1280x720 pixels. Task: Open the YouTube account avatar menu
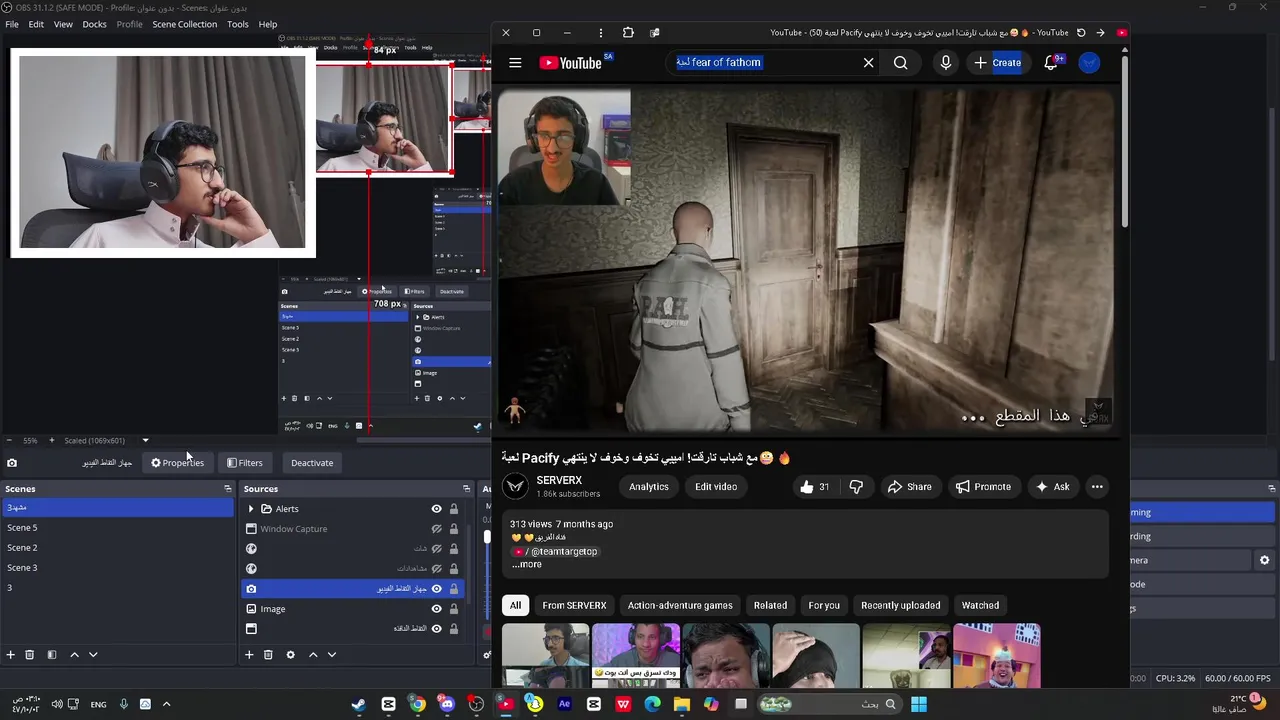[x=1089, y=63]
